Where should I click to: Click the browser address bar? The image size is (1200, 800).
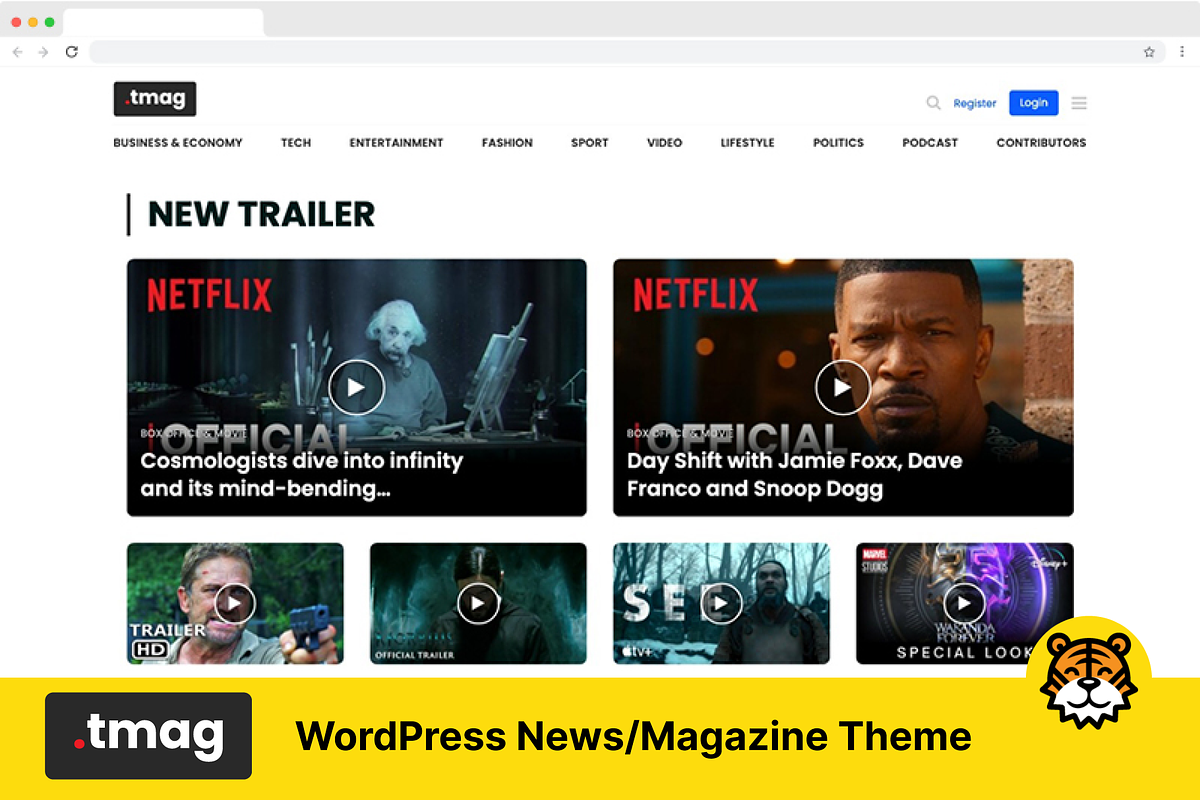627,52
